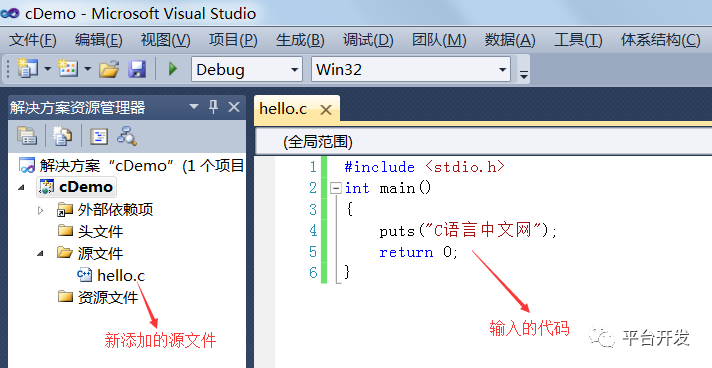Screen dimensions: 712x368
Task: Click the Save floppy disk icon
Action: point(137,69)
